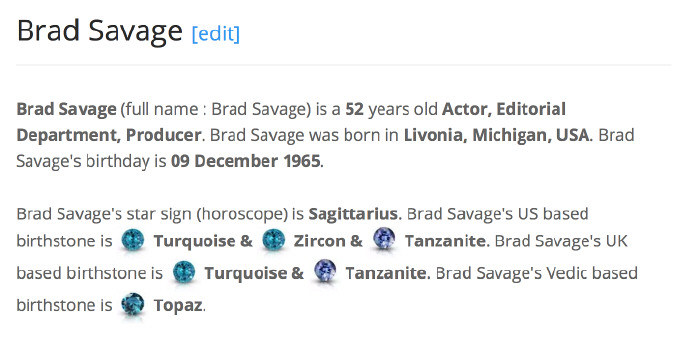
Task: Click the Tanzanite gem icon before Brad Savage's UK
Action: pyautogui.click(x=384, y=239)
